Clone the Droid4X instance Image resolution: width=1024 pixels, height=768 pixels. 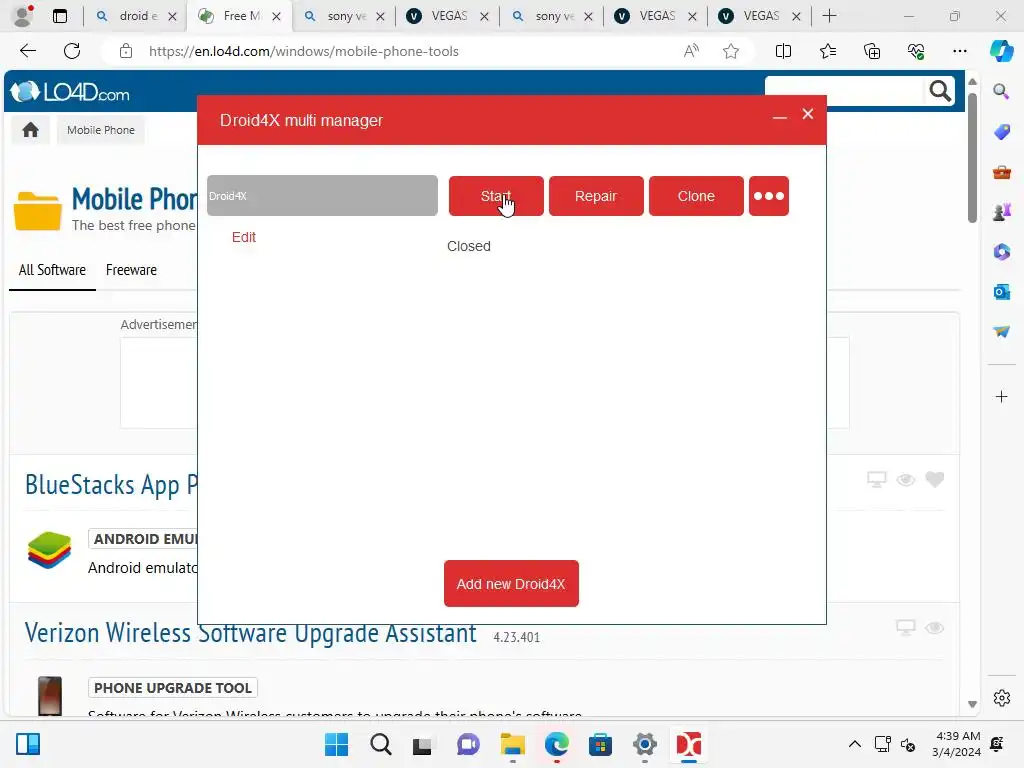point(696,196)
